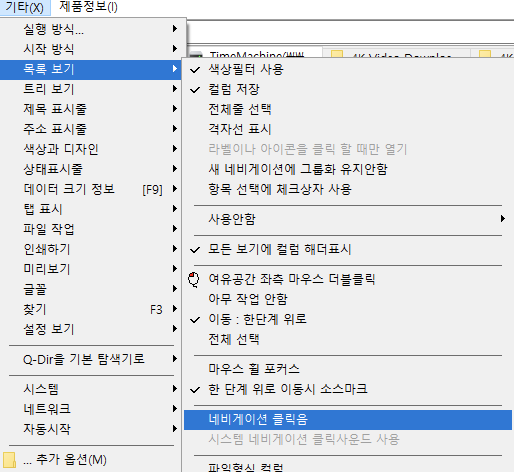Viewport: 514px width, 472px height.
Task: Click the 파일형식 컬럼 entry
Action: pos(348,467)
